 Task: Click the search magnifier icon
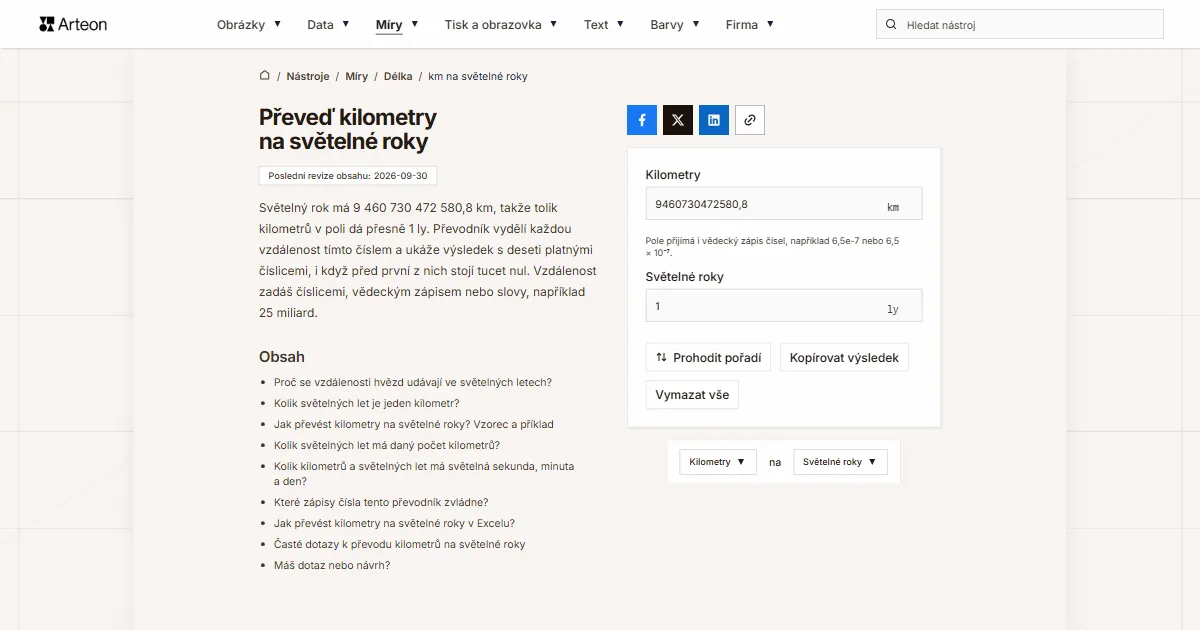pos(891,24)
